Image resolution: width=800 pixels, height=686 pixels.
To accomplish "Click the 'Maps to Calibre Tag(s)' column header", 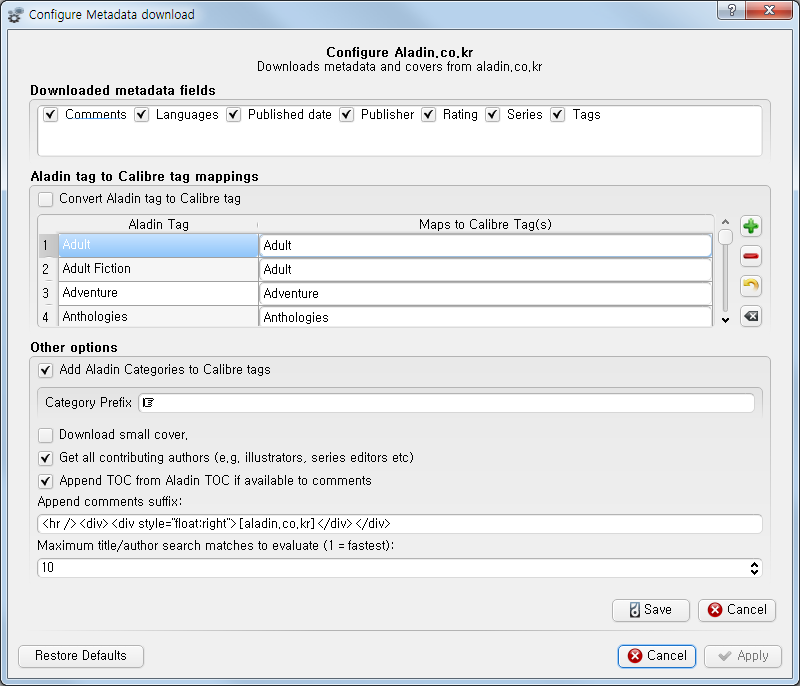I will coord(485,224).
